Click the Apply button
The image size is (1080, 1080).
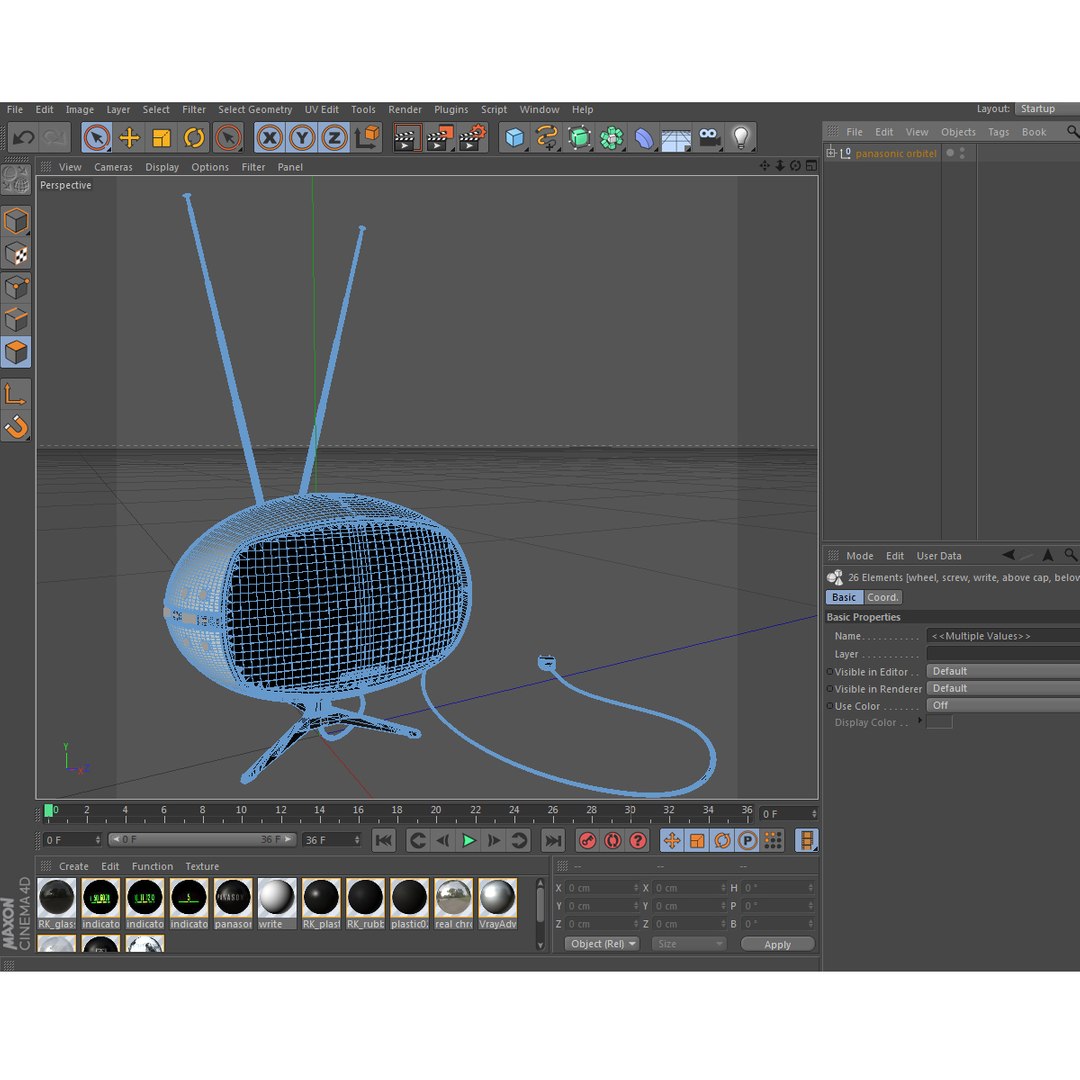778,944
